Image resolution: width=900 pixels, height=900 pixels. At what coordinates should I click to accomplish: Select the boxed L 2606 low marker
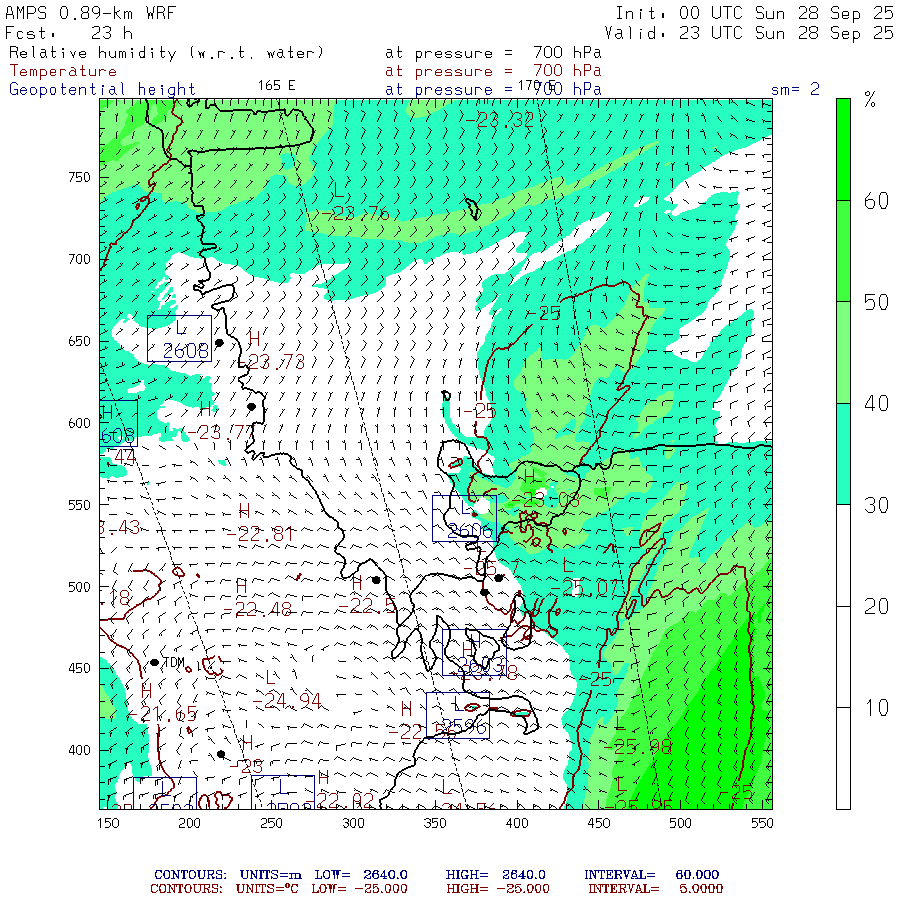click(x=464, y=518)
